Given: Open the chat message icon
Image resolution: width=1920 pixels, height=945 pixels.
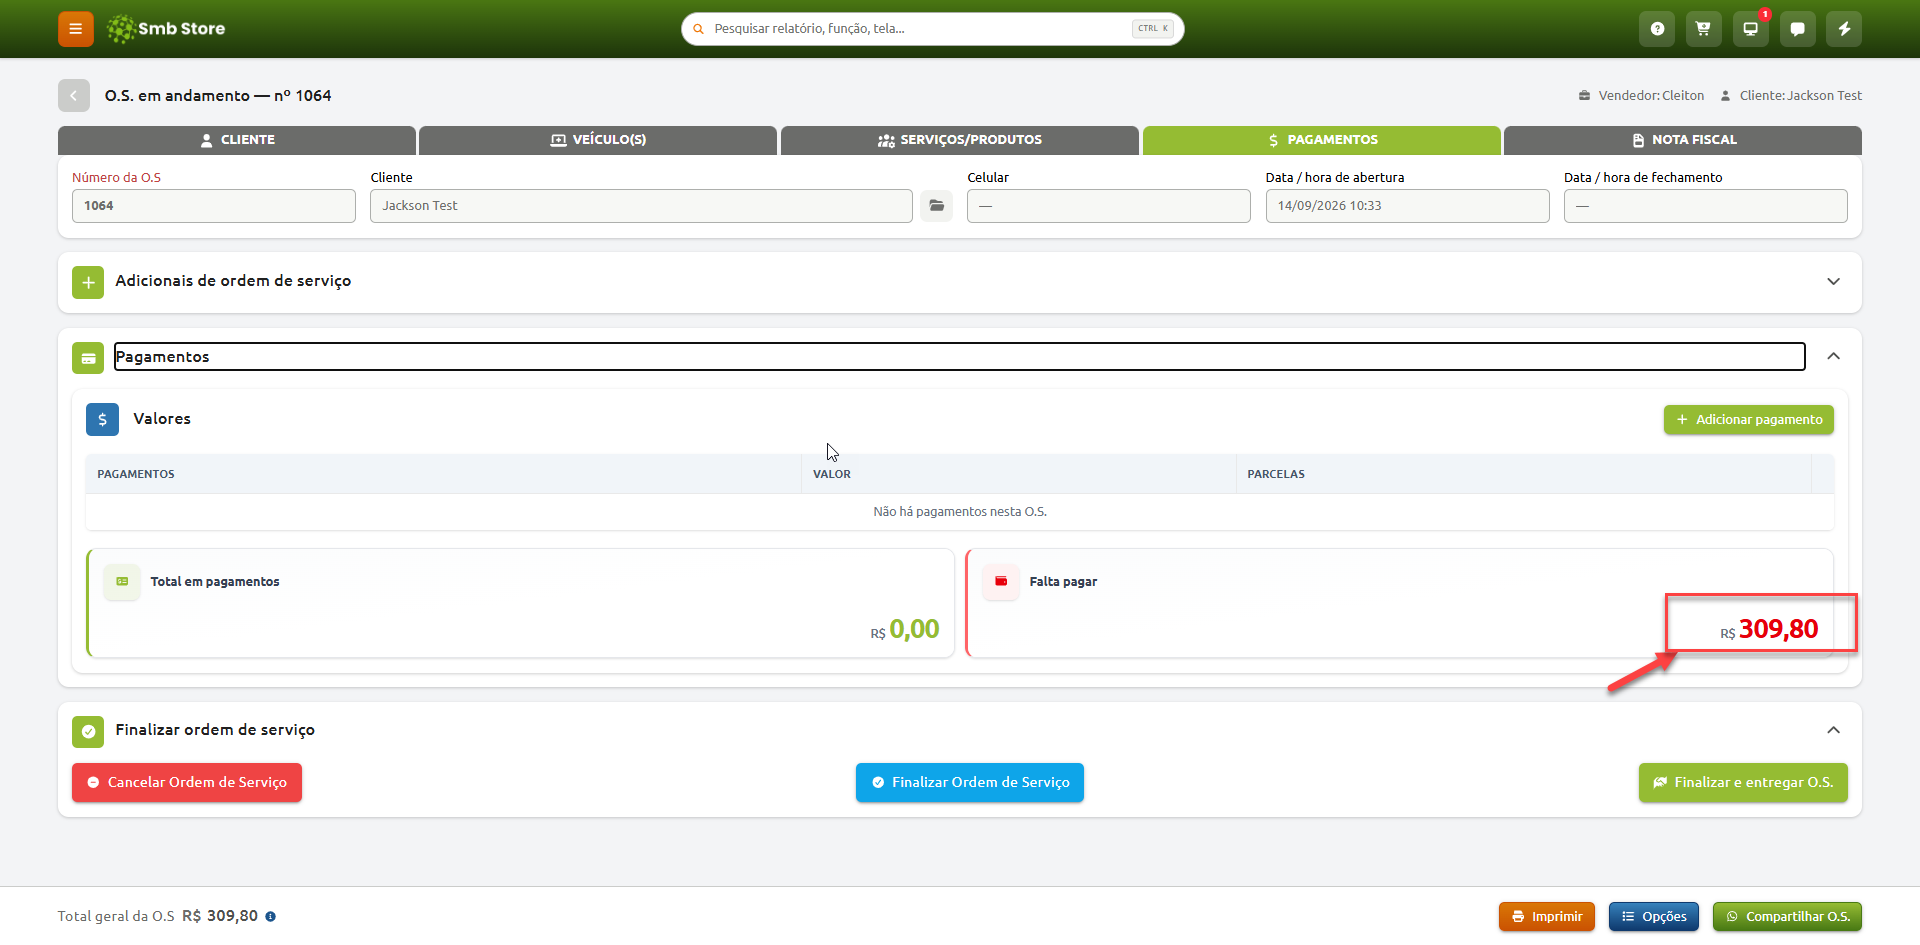Looking at the screenshot, I should pos(1797,29).
